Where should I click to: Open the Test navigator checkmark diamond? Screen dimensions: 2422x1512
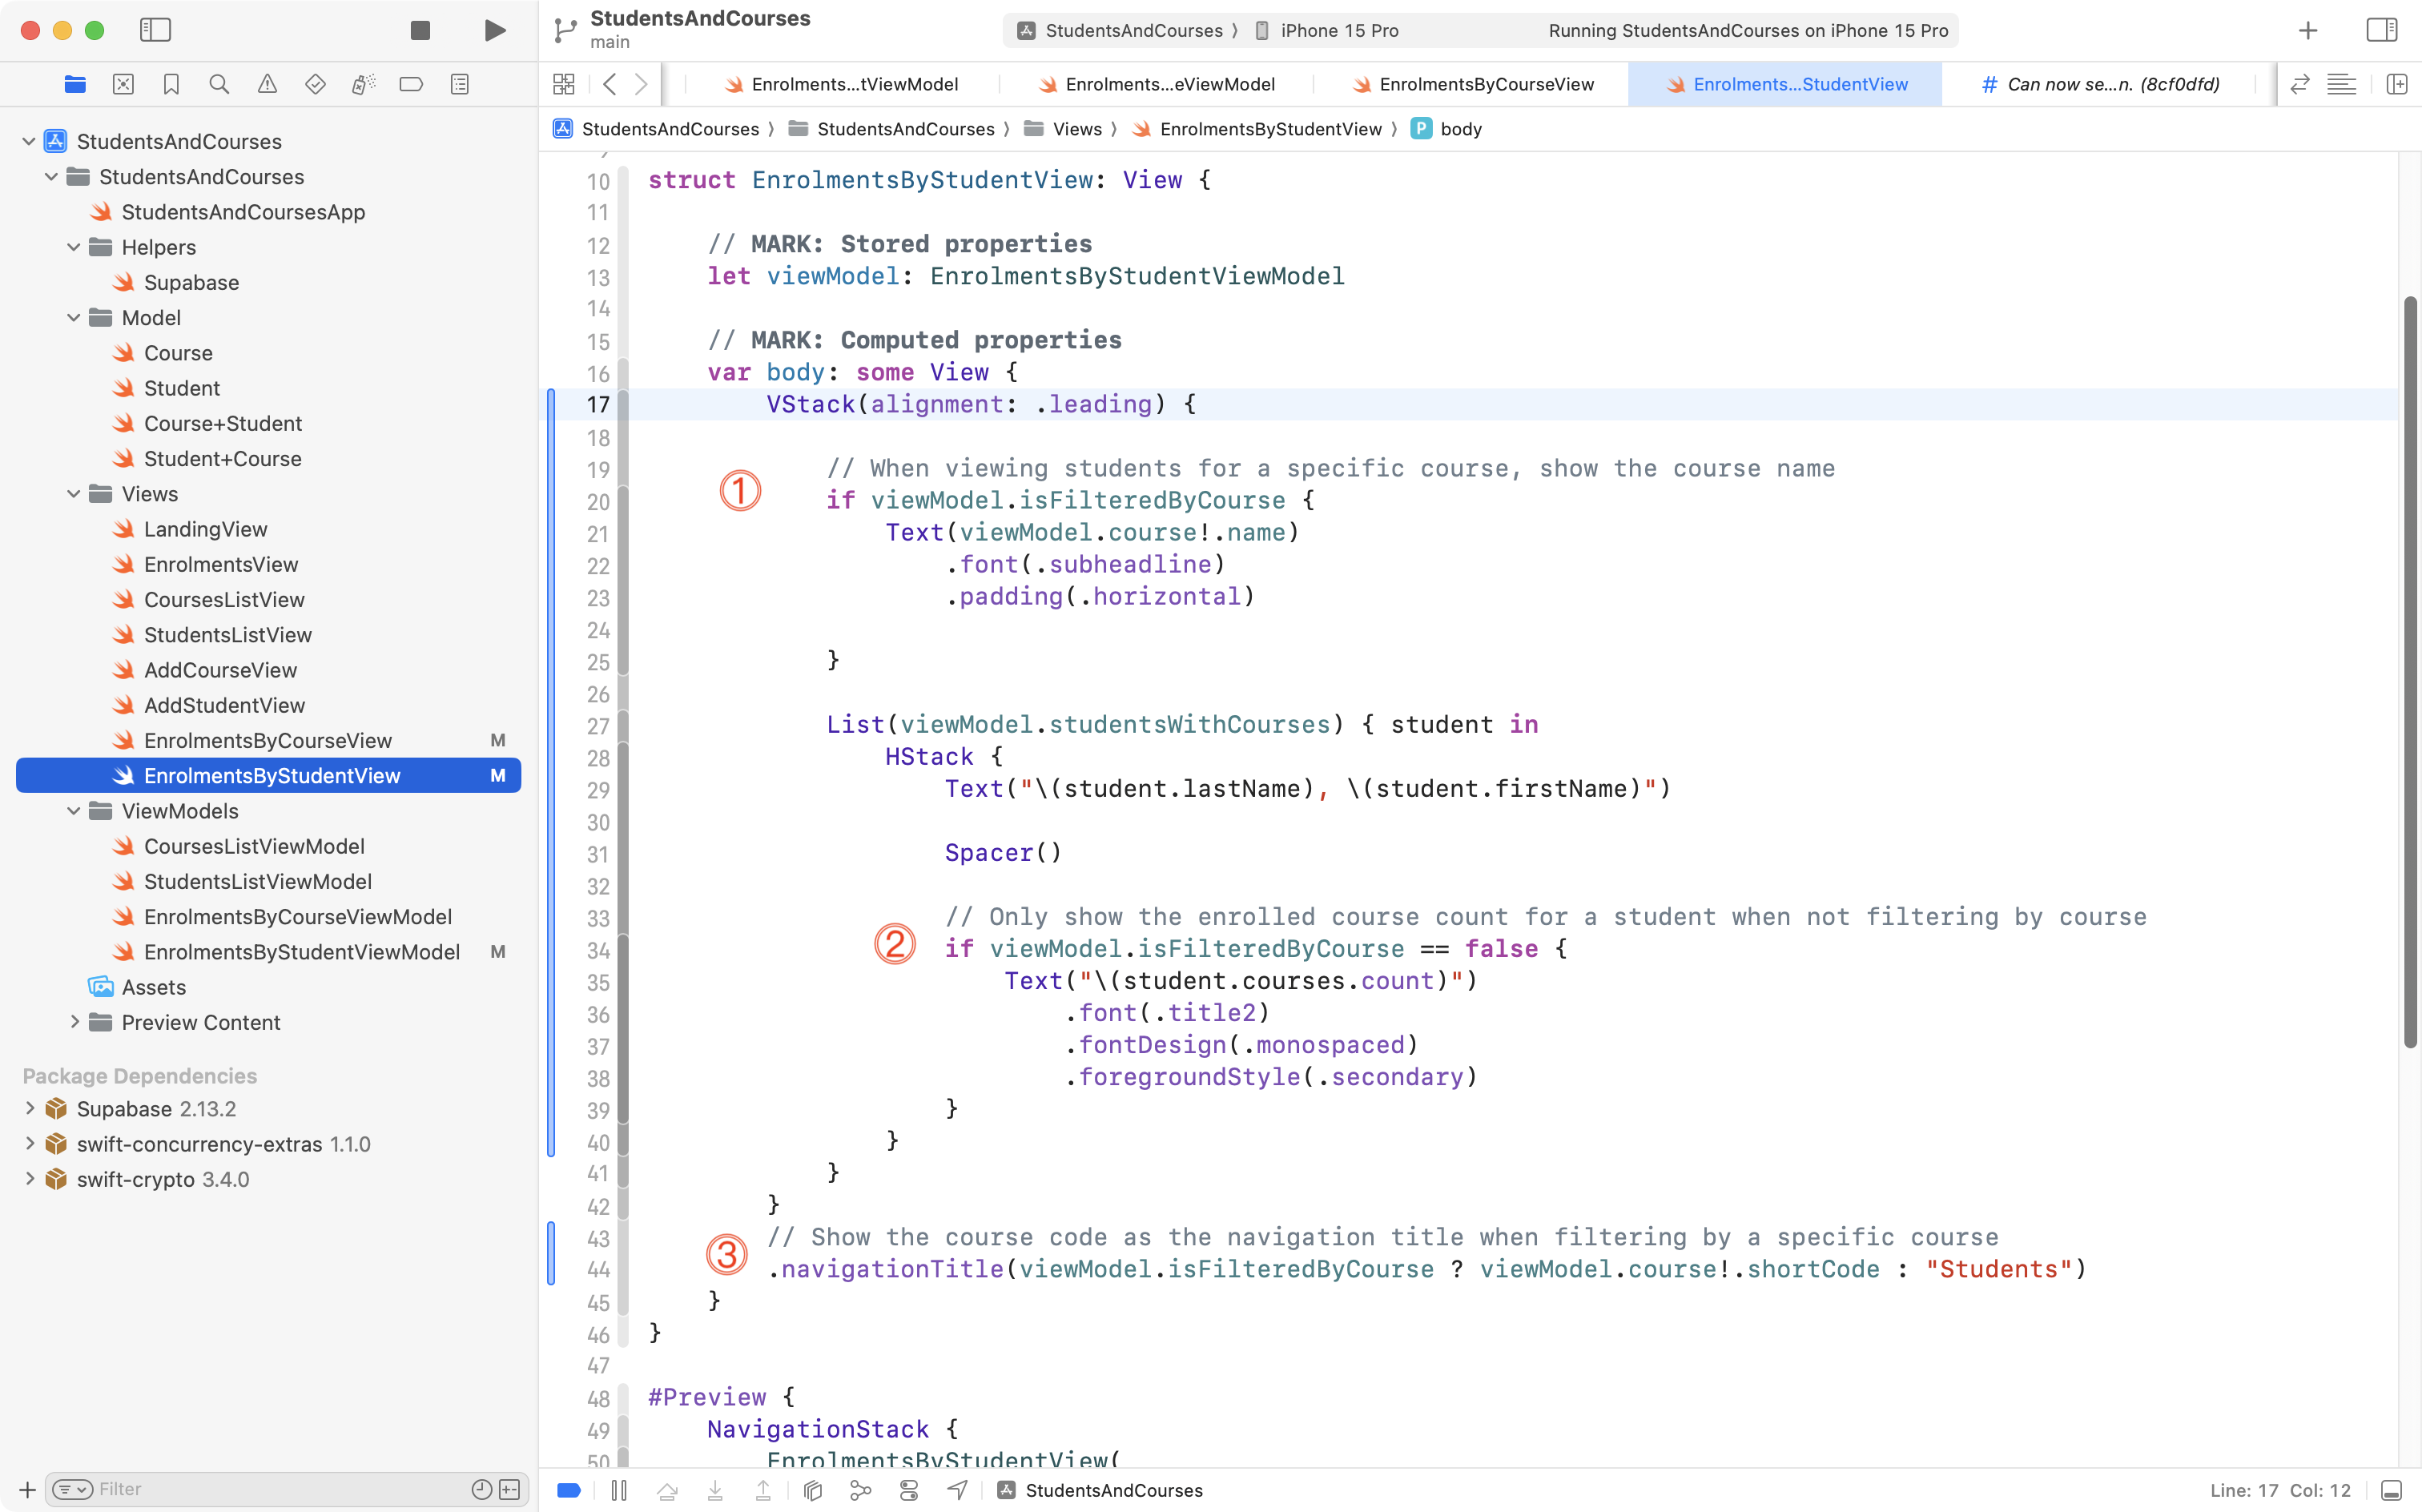tap(315, 84)
